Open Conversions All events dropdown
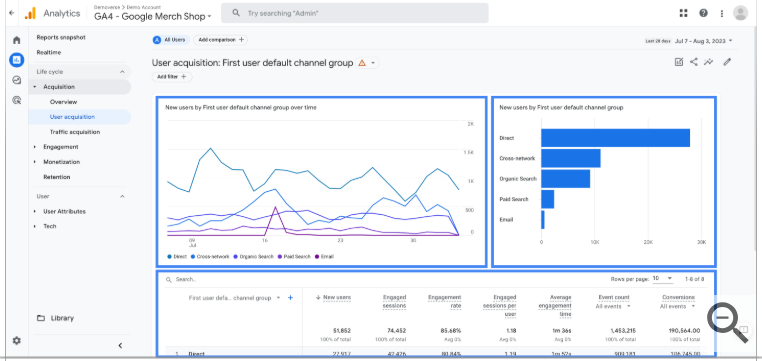Viewport: 762px width, 361px height. 678,307
